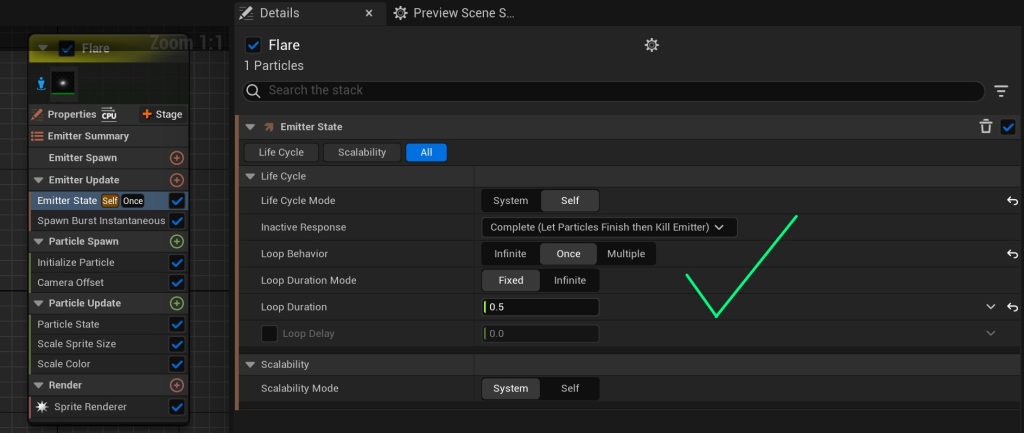Disable Scale Color module
Screen dimensions: 1024x433
[x=176, y=364]
